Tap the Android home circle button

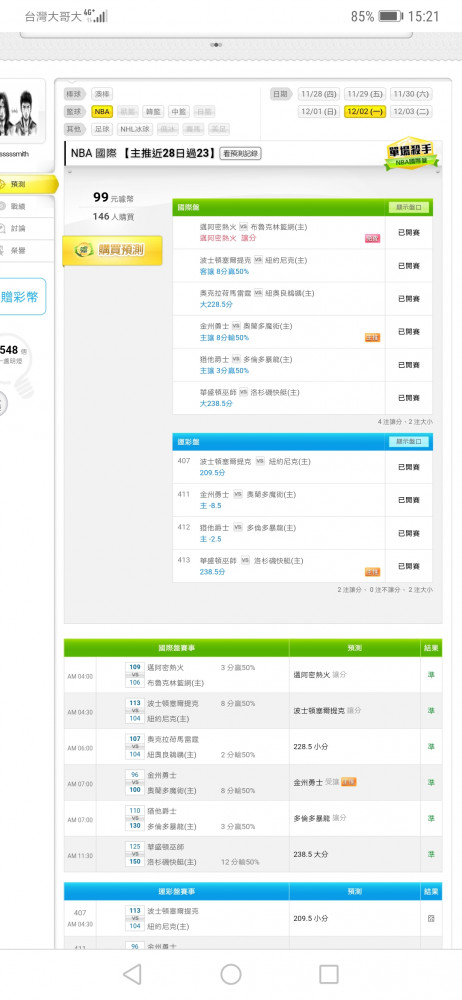(230, 974)
